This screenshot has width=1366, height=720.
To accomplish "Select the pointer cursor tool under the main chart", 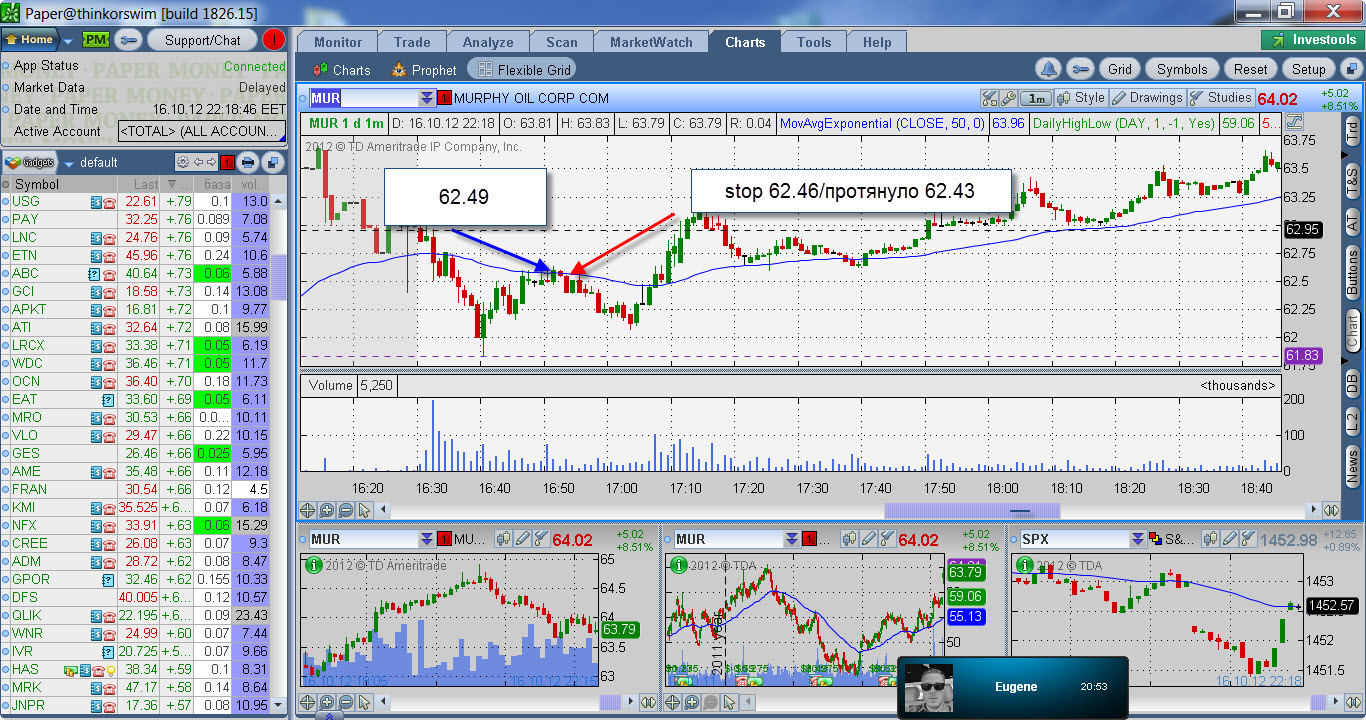I will click(x=364, y=510).
